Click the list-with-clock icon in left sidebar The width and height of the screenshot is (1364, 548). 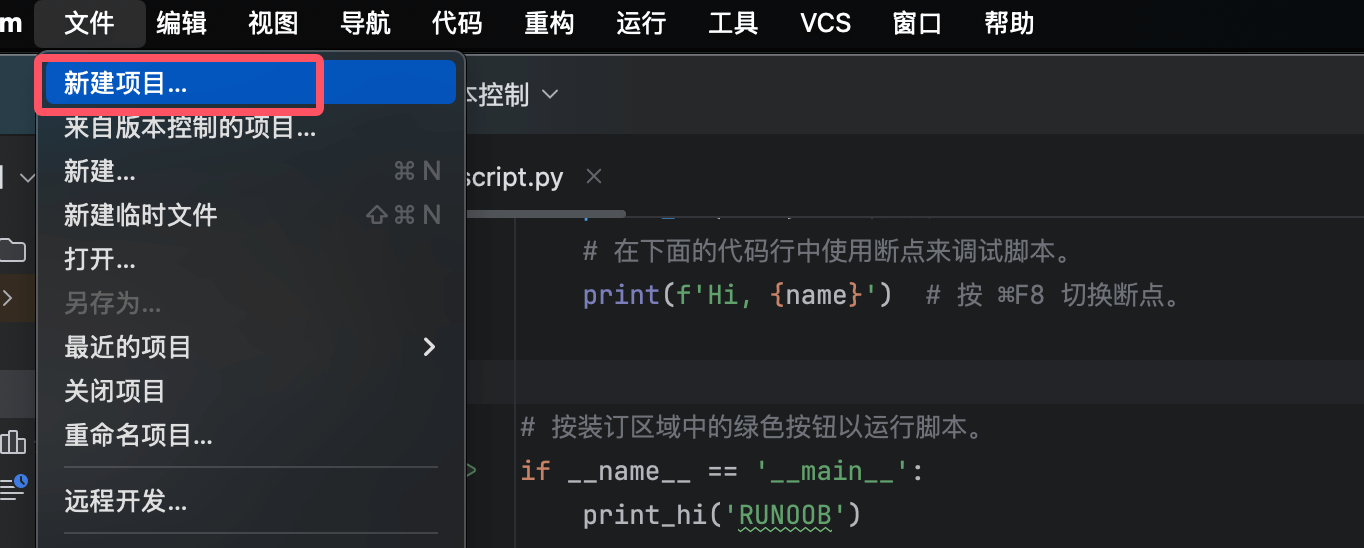click(13, 488)
